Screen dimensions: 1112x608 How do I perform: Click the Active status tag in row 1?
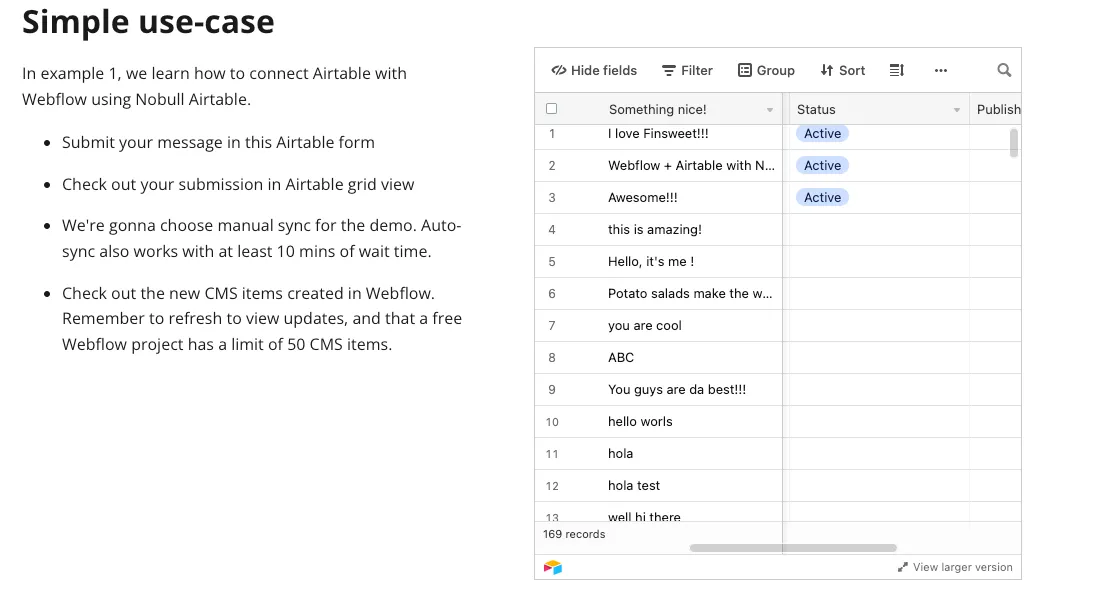[822, 133]
